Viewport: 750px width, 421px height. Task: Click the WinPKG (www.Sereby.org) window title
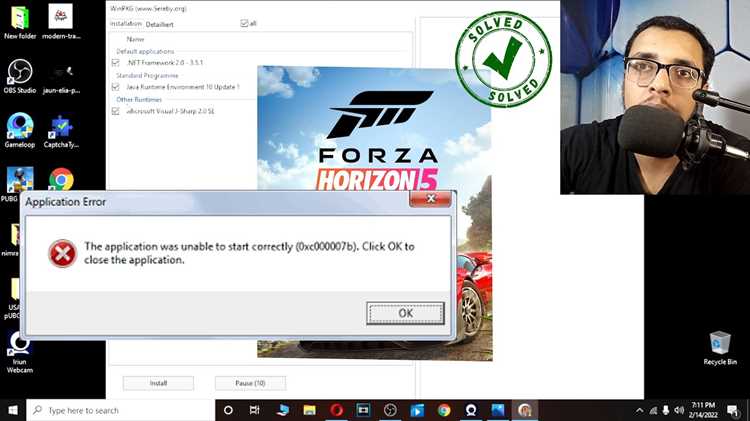[x=148, y=9]
